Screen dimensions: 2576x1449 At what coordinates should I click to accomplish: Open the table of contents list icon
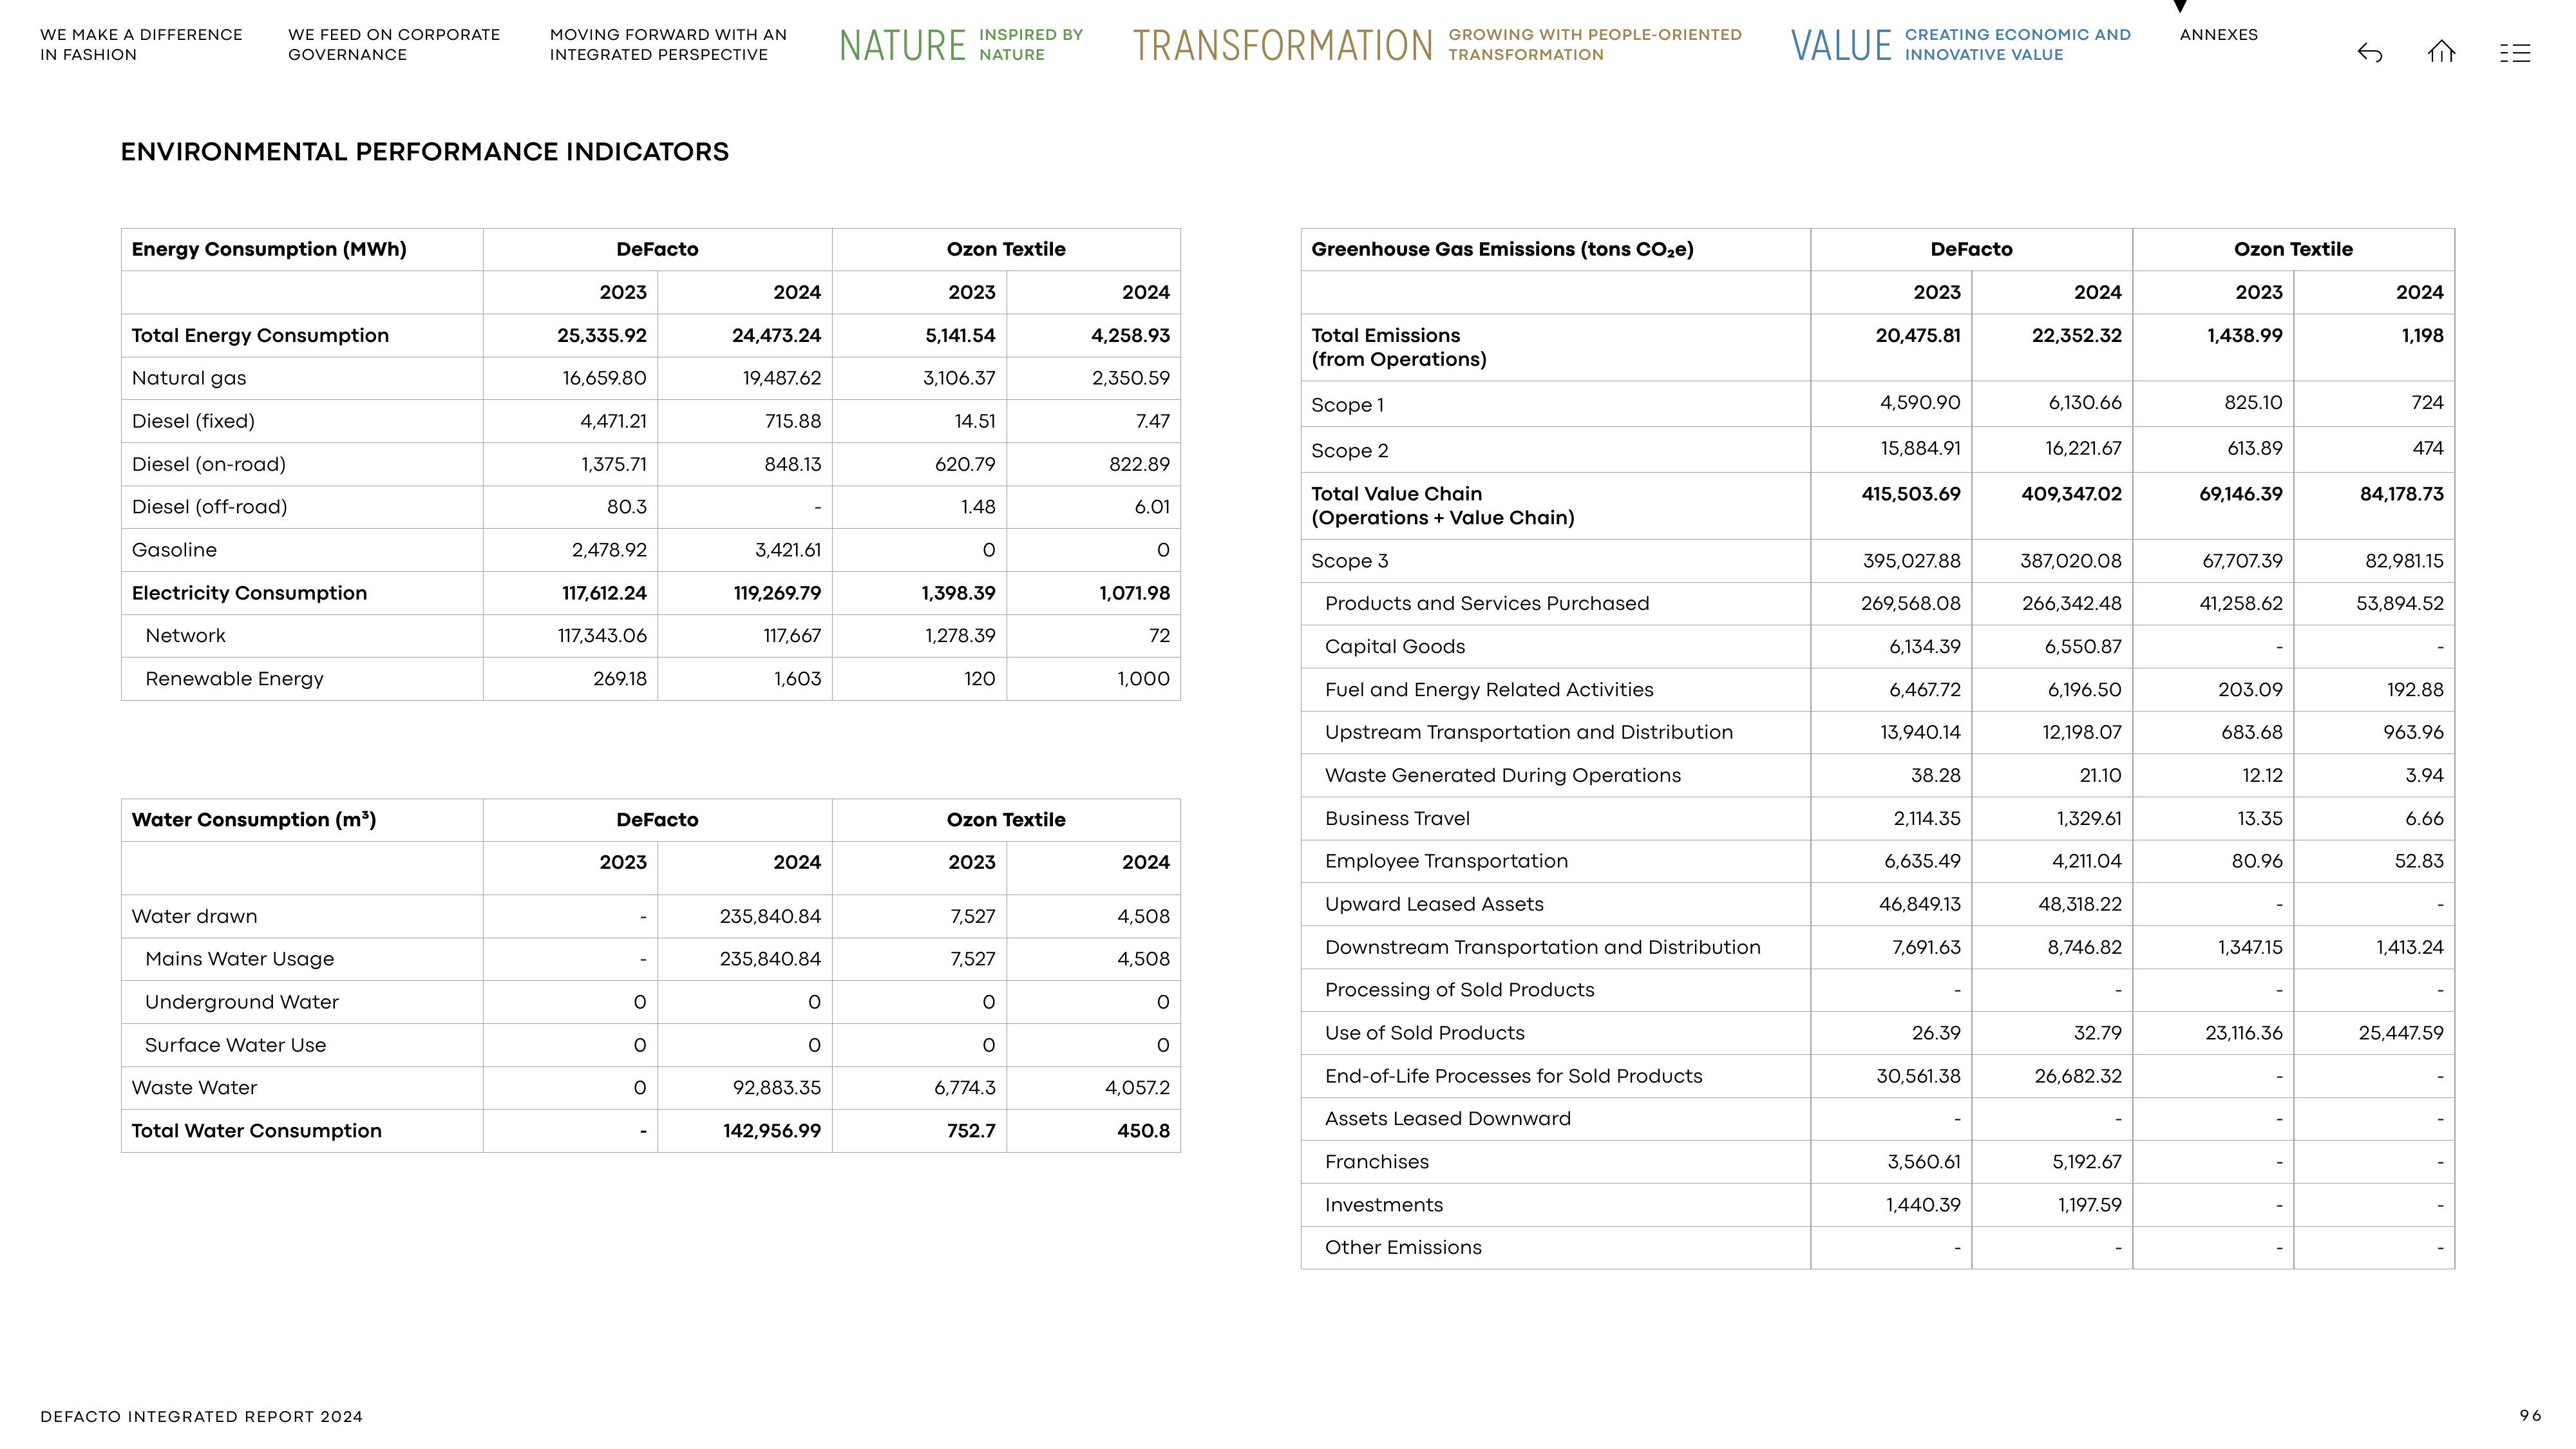(2514, 53)
